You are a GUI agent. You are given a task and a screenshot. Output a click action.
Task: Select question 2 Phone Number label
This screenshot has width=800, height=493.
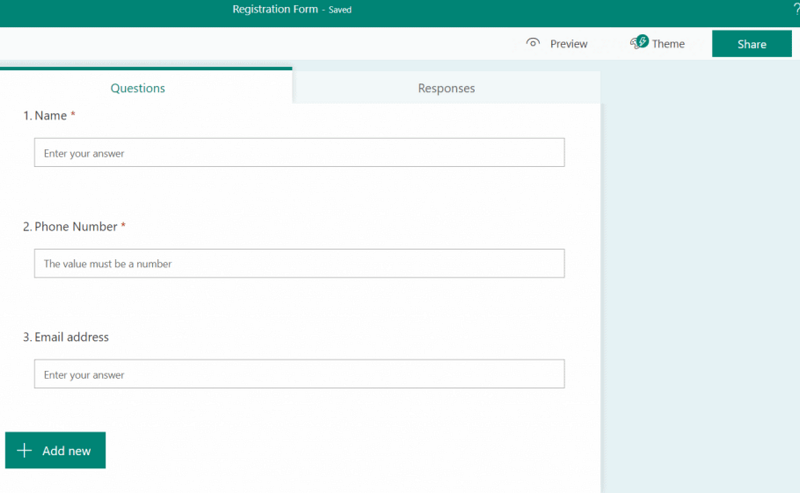[75, 227]
